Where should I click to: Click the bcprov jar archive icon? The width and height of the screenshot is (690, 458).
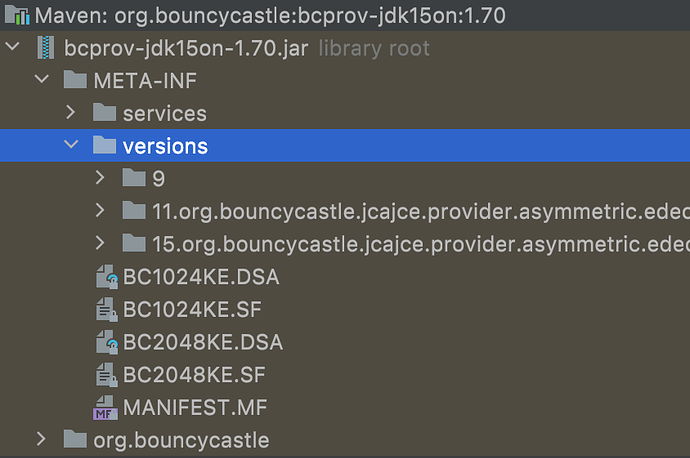(45, 47)
